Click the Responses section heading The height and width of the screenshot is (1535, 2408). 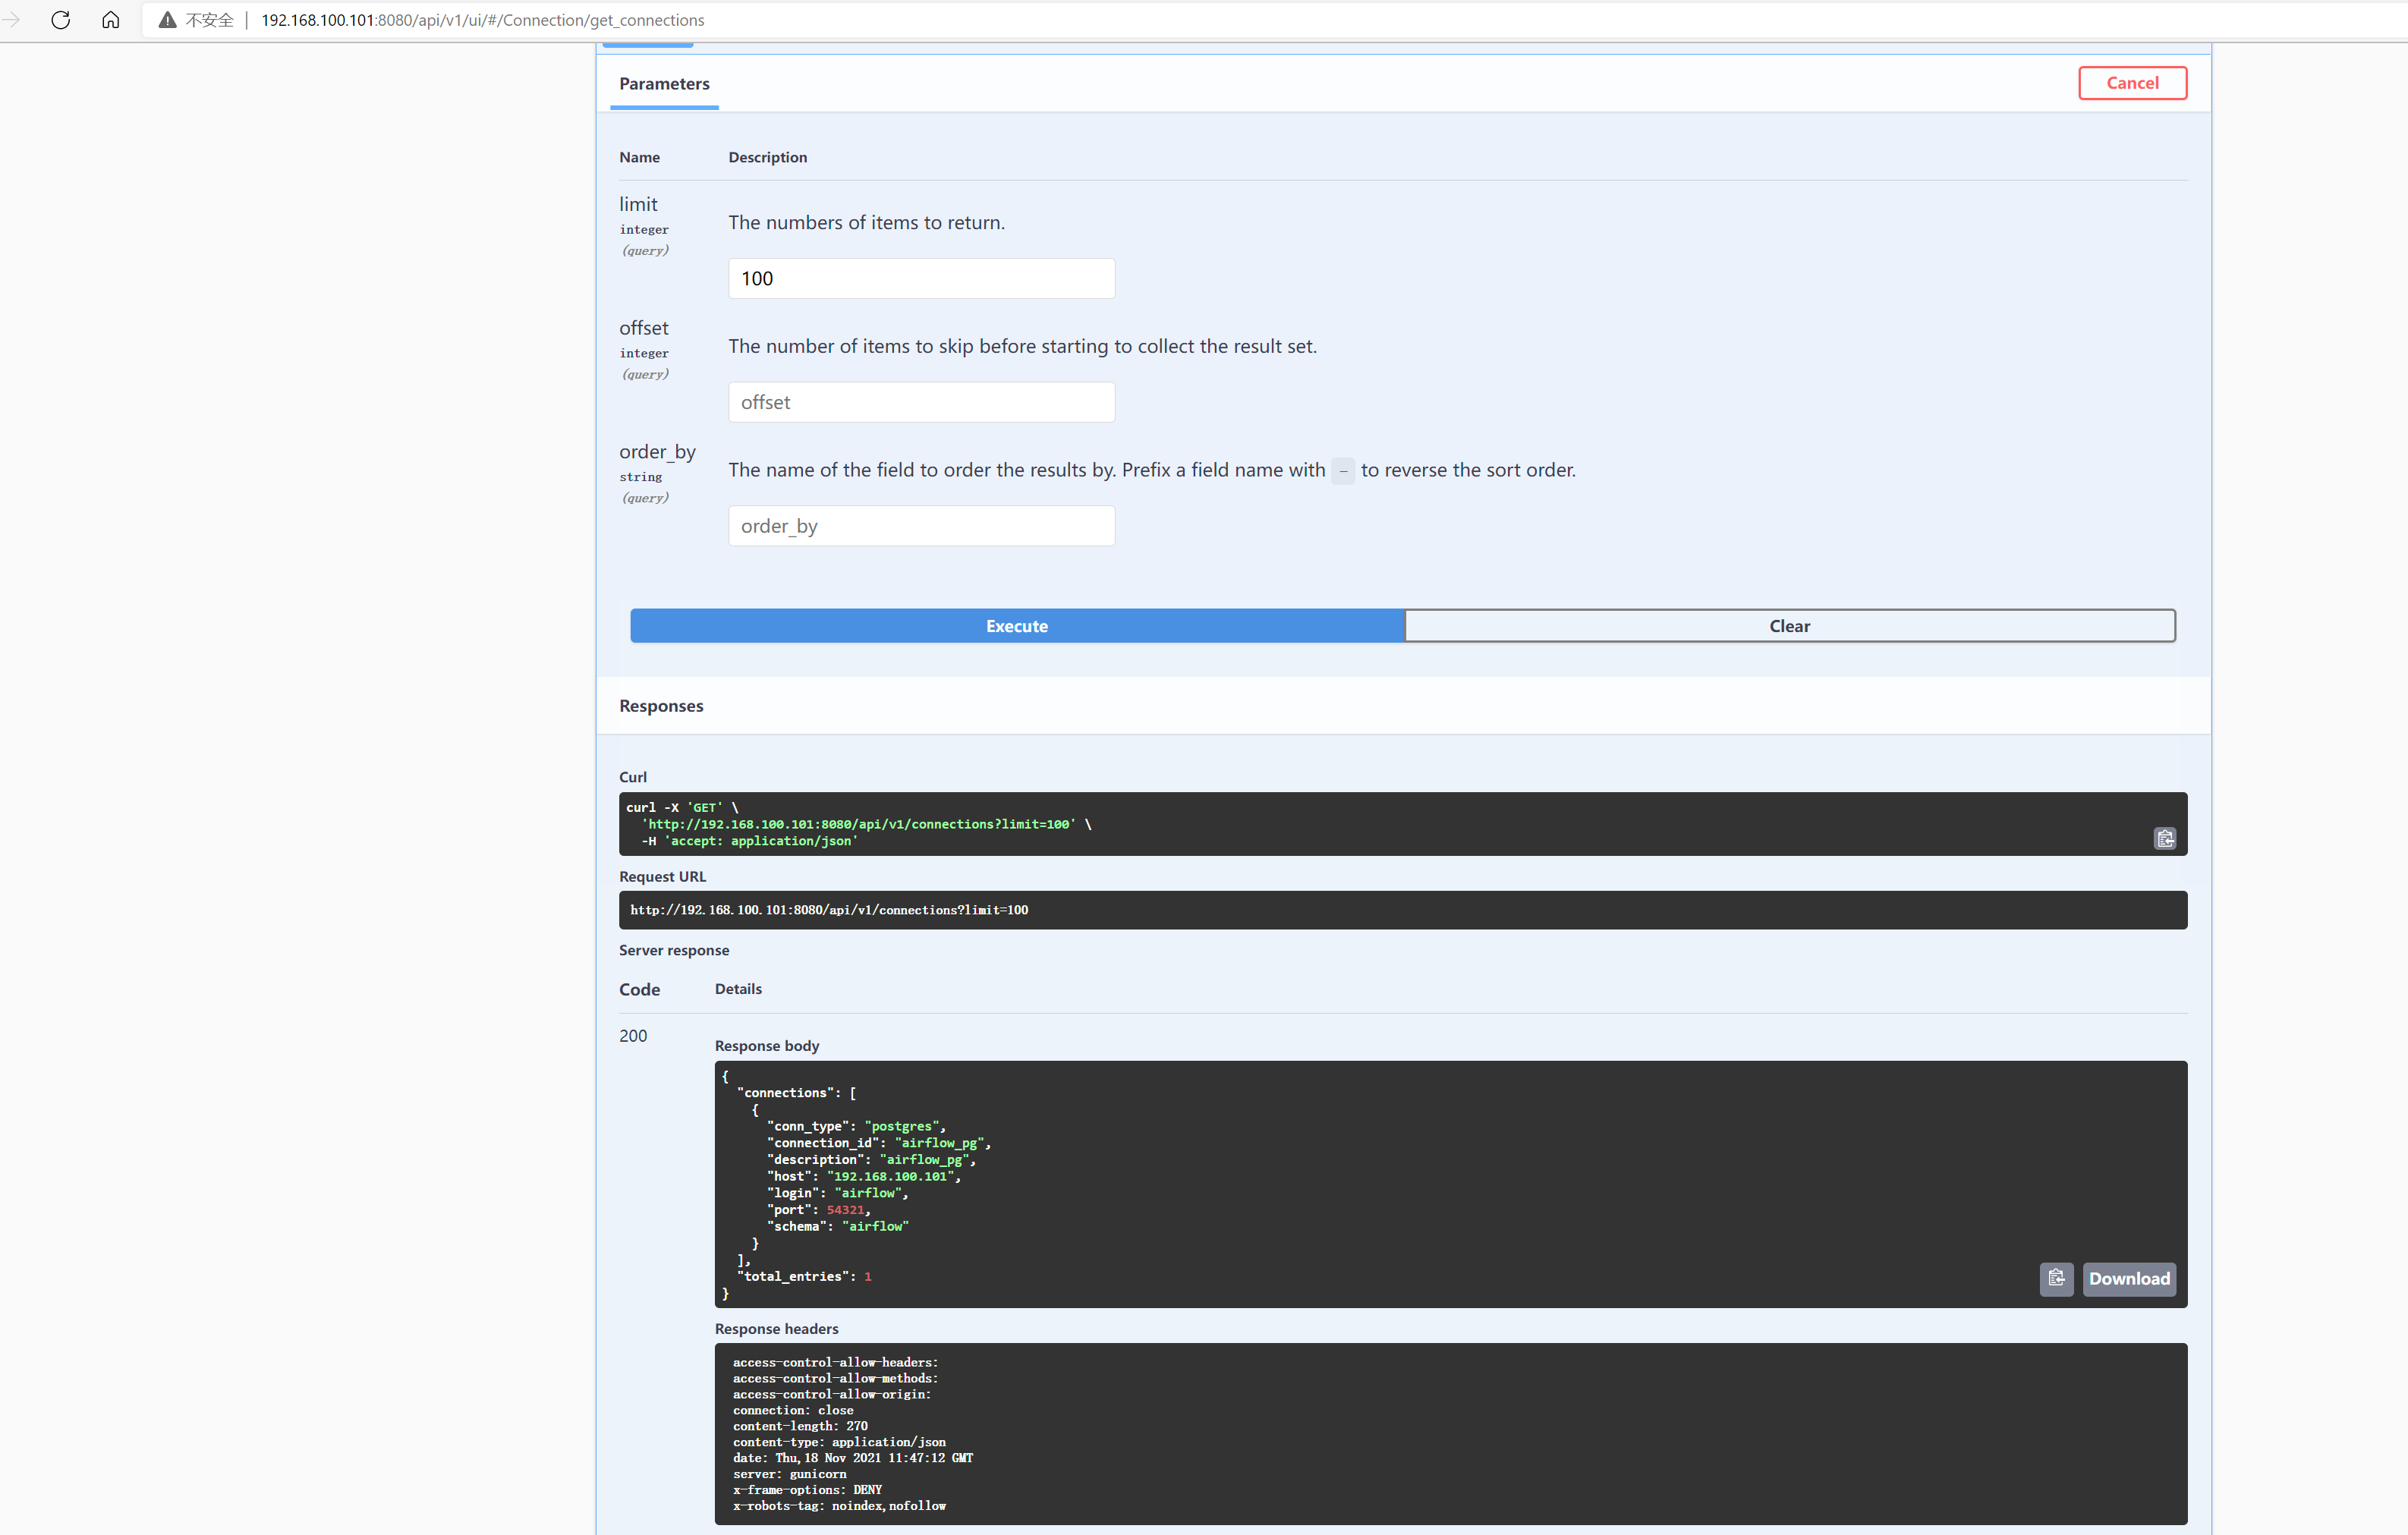click(661, 706)
